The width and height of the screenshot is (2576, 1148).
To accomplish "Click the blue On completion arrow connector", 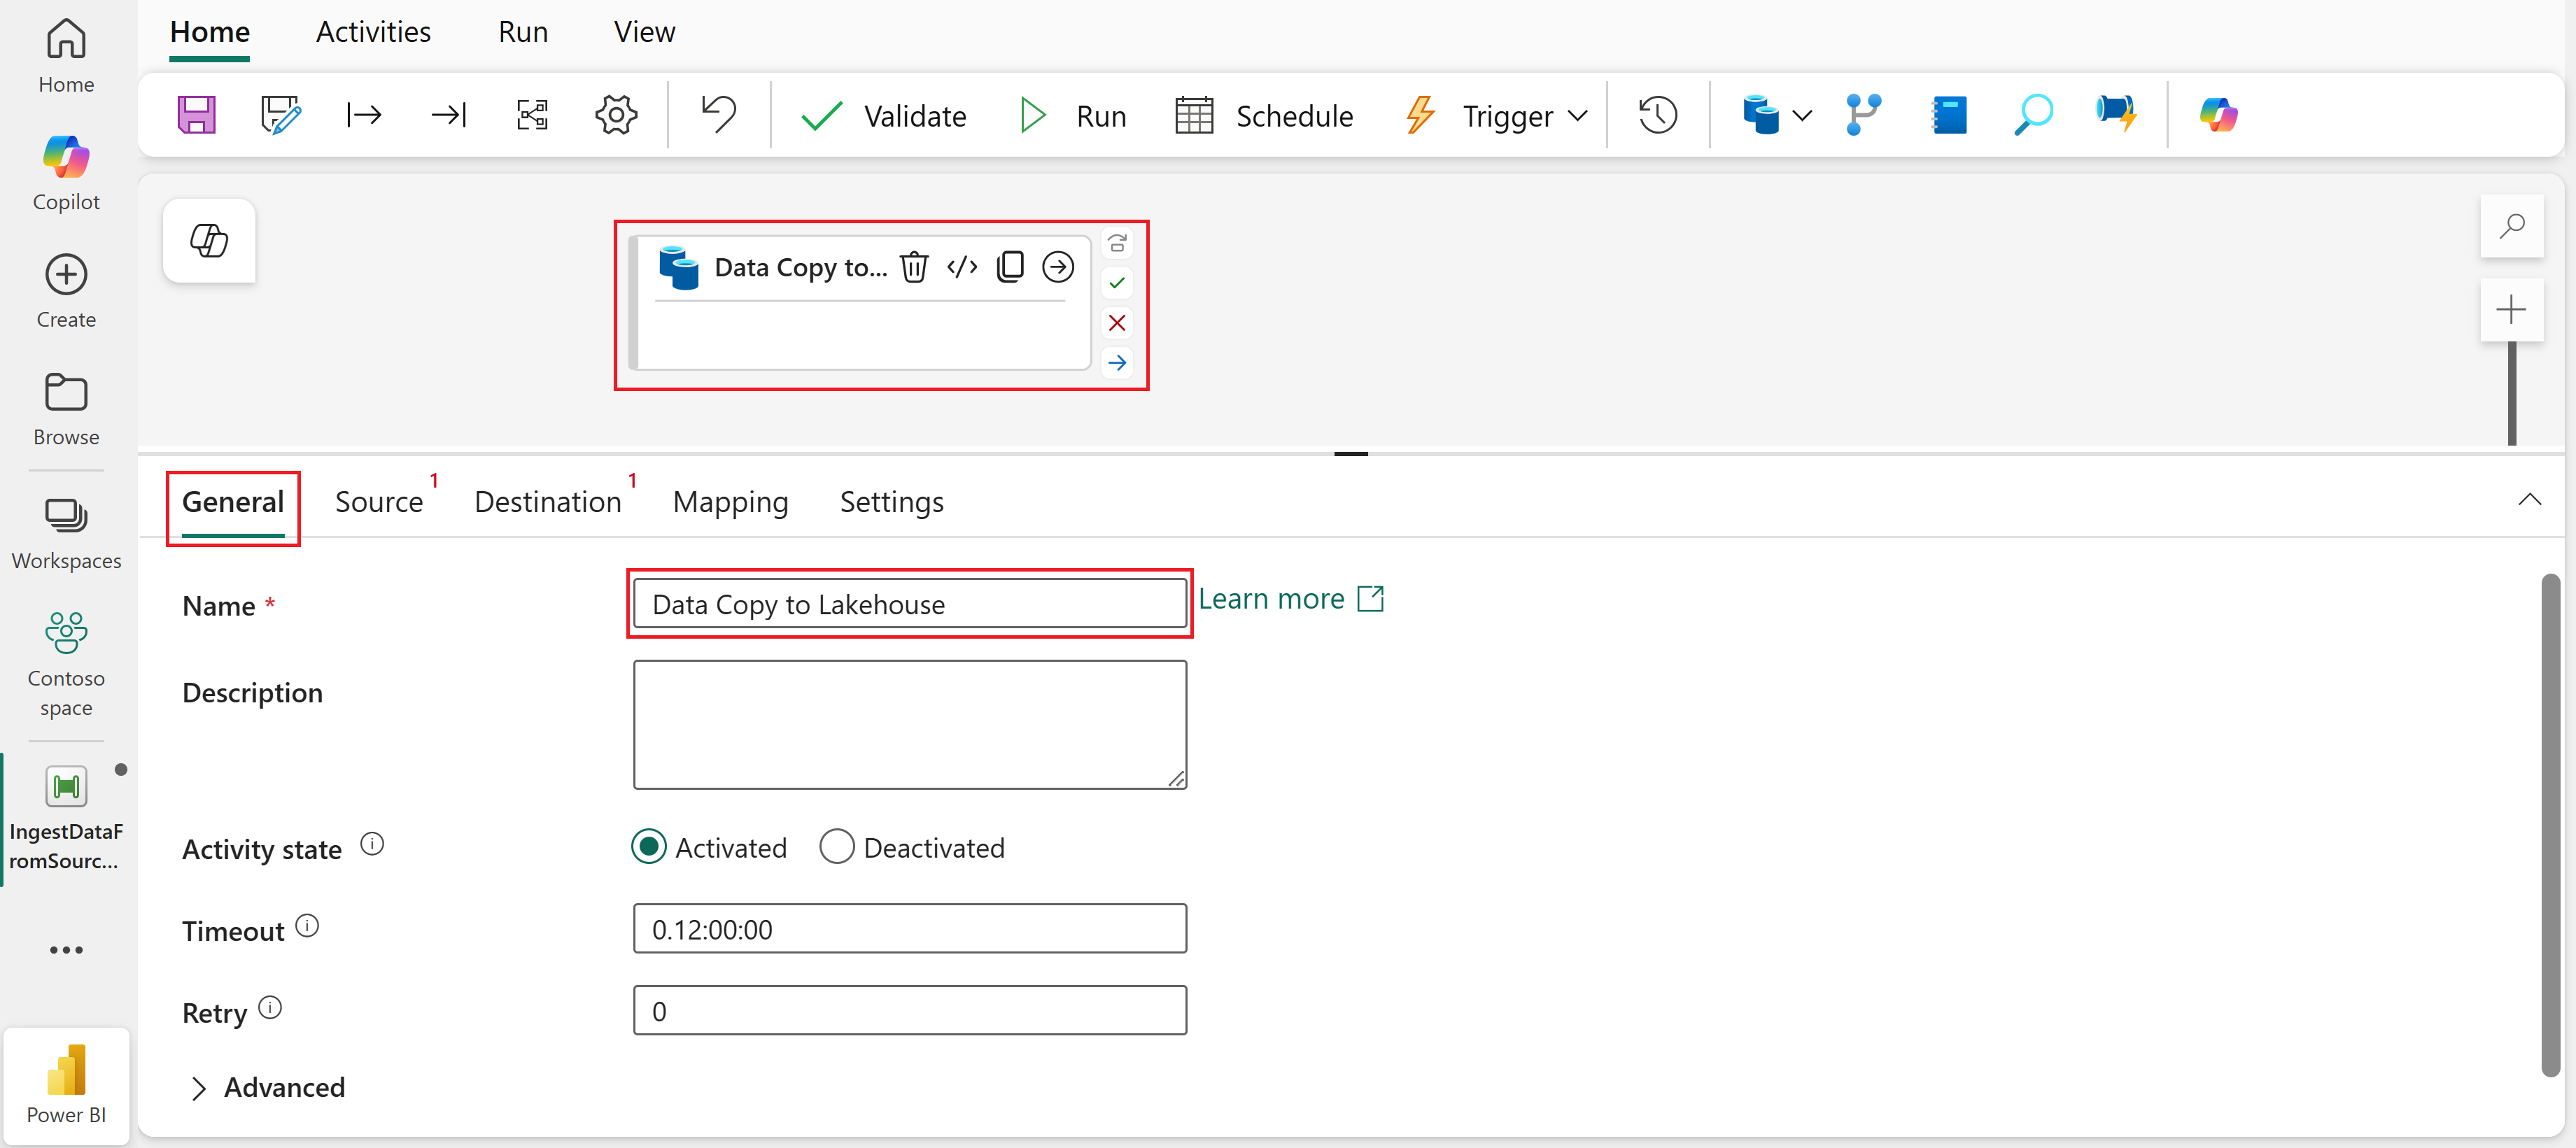I will click(1117, 363).
